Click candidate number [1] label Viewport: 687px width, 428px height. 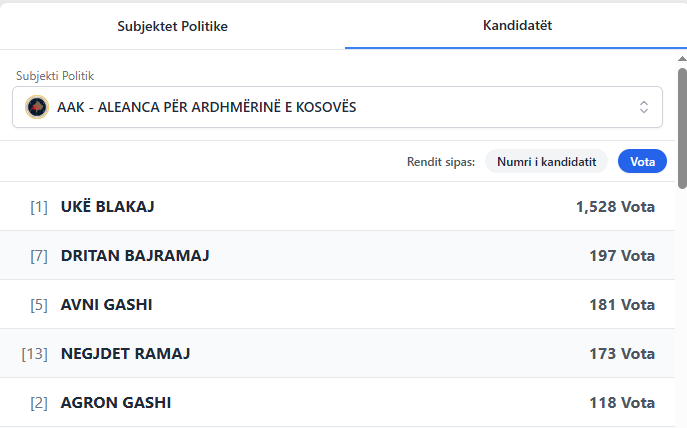pos(39,207)
